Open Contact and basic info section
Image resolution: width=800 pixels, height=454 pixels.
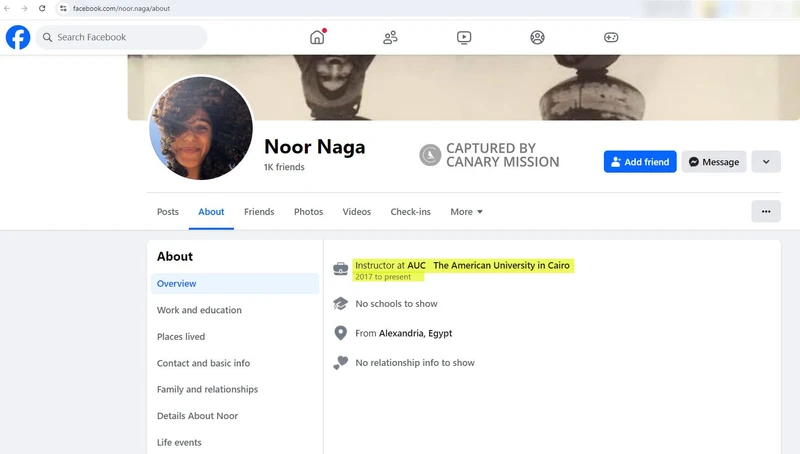[203, 363]
